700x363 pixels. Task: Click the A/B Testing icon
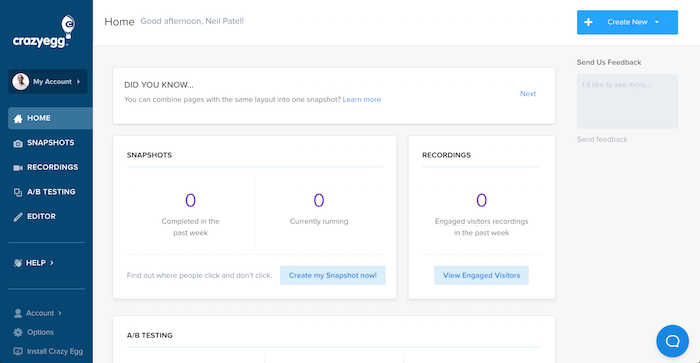point(18,192)
